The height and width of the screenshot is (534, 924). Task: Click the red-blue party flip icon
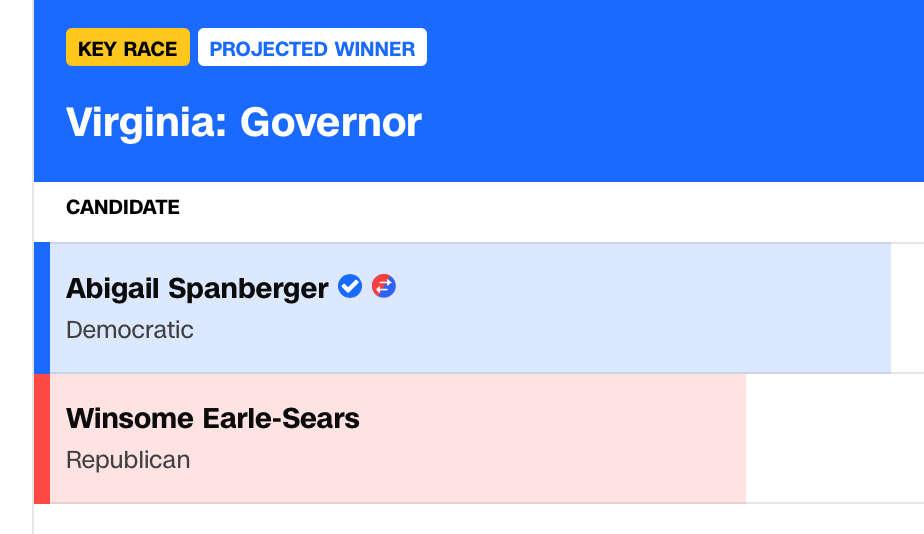click(x=384, y=287)
